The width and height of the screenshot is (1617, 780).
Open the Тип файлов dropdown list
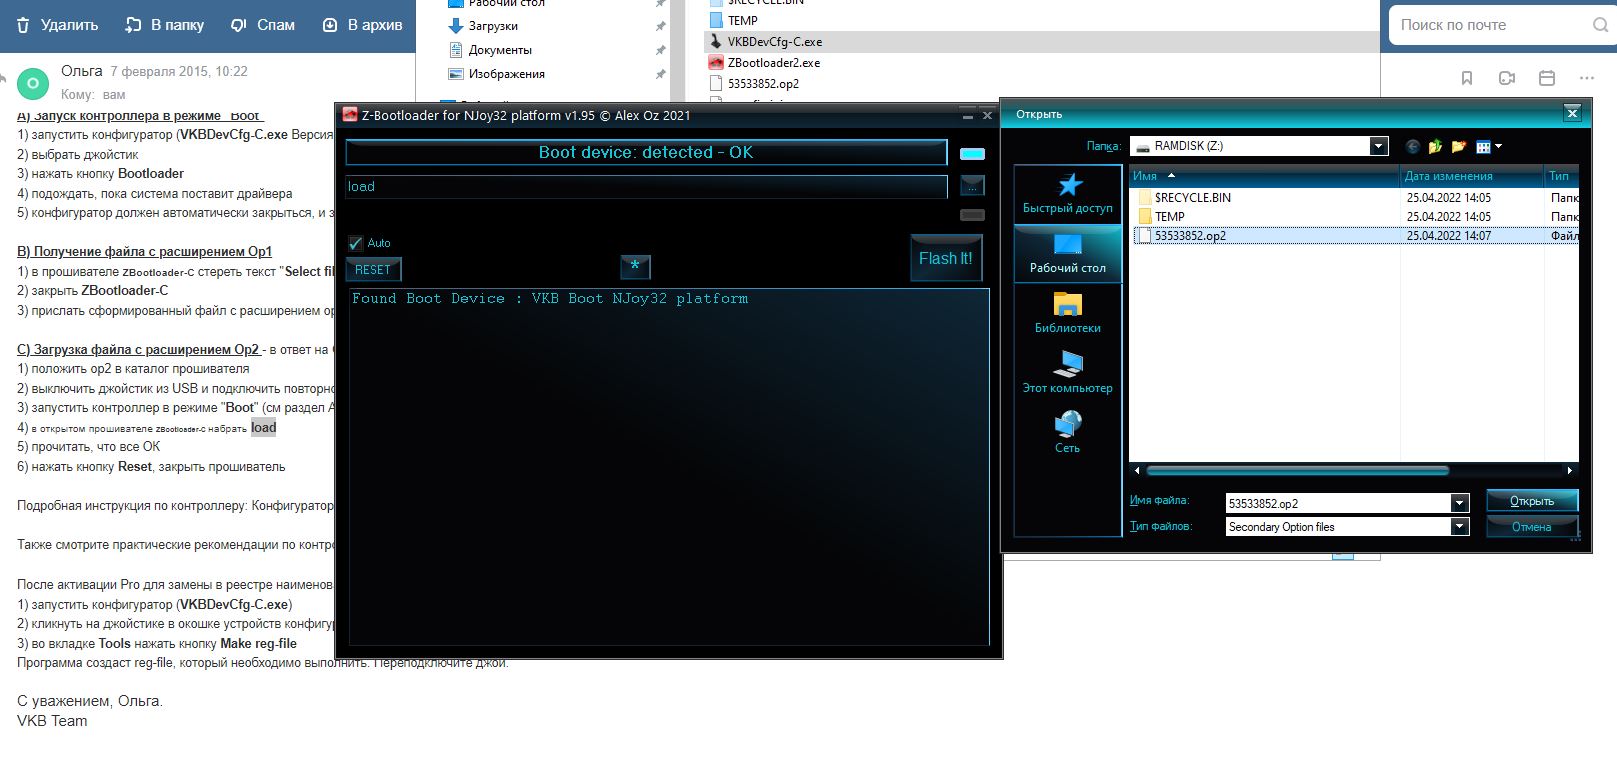(1459, 527)
